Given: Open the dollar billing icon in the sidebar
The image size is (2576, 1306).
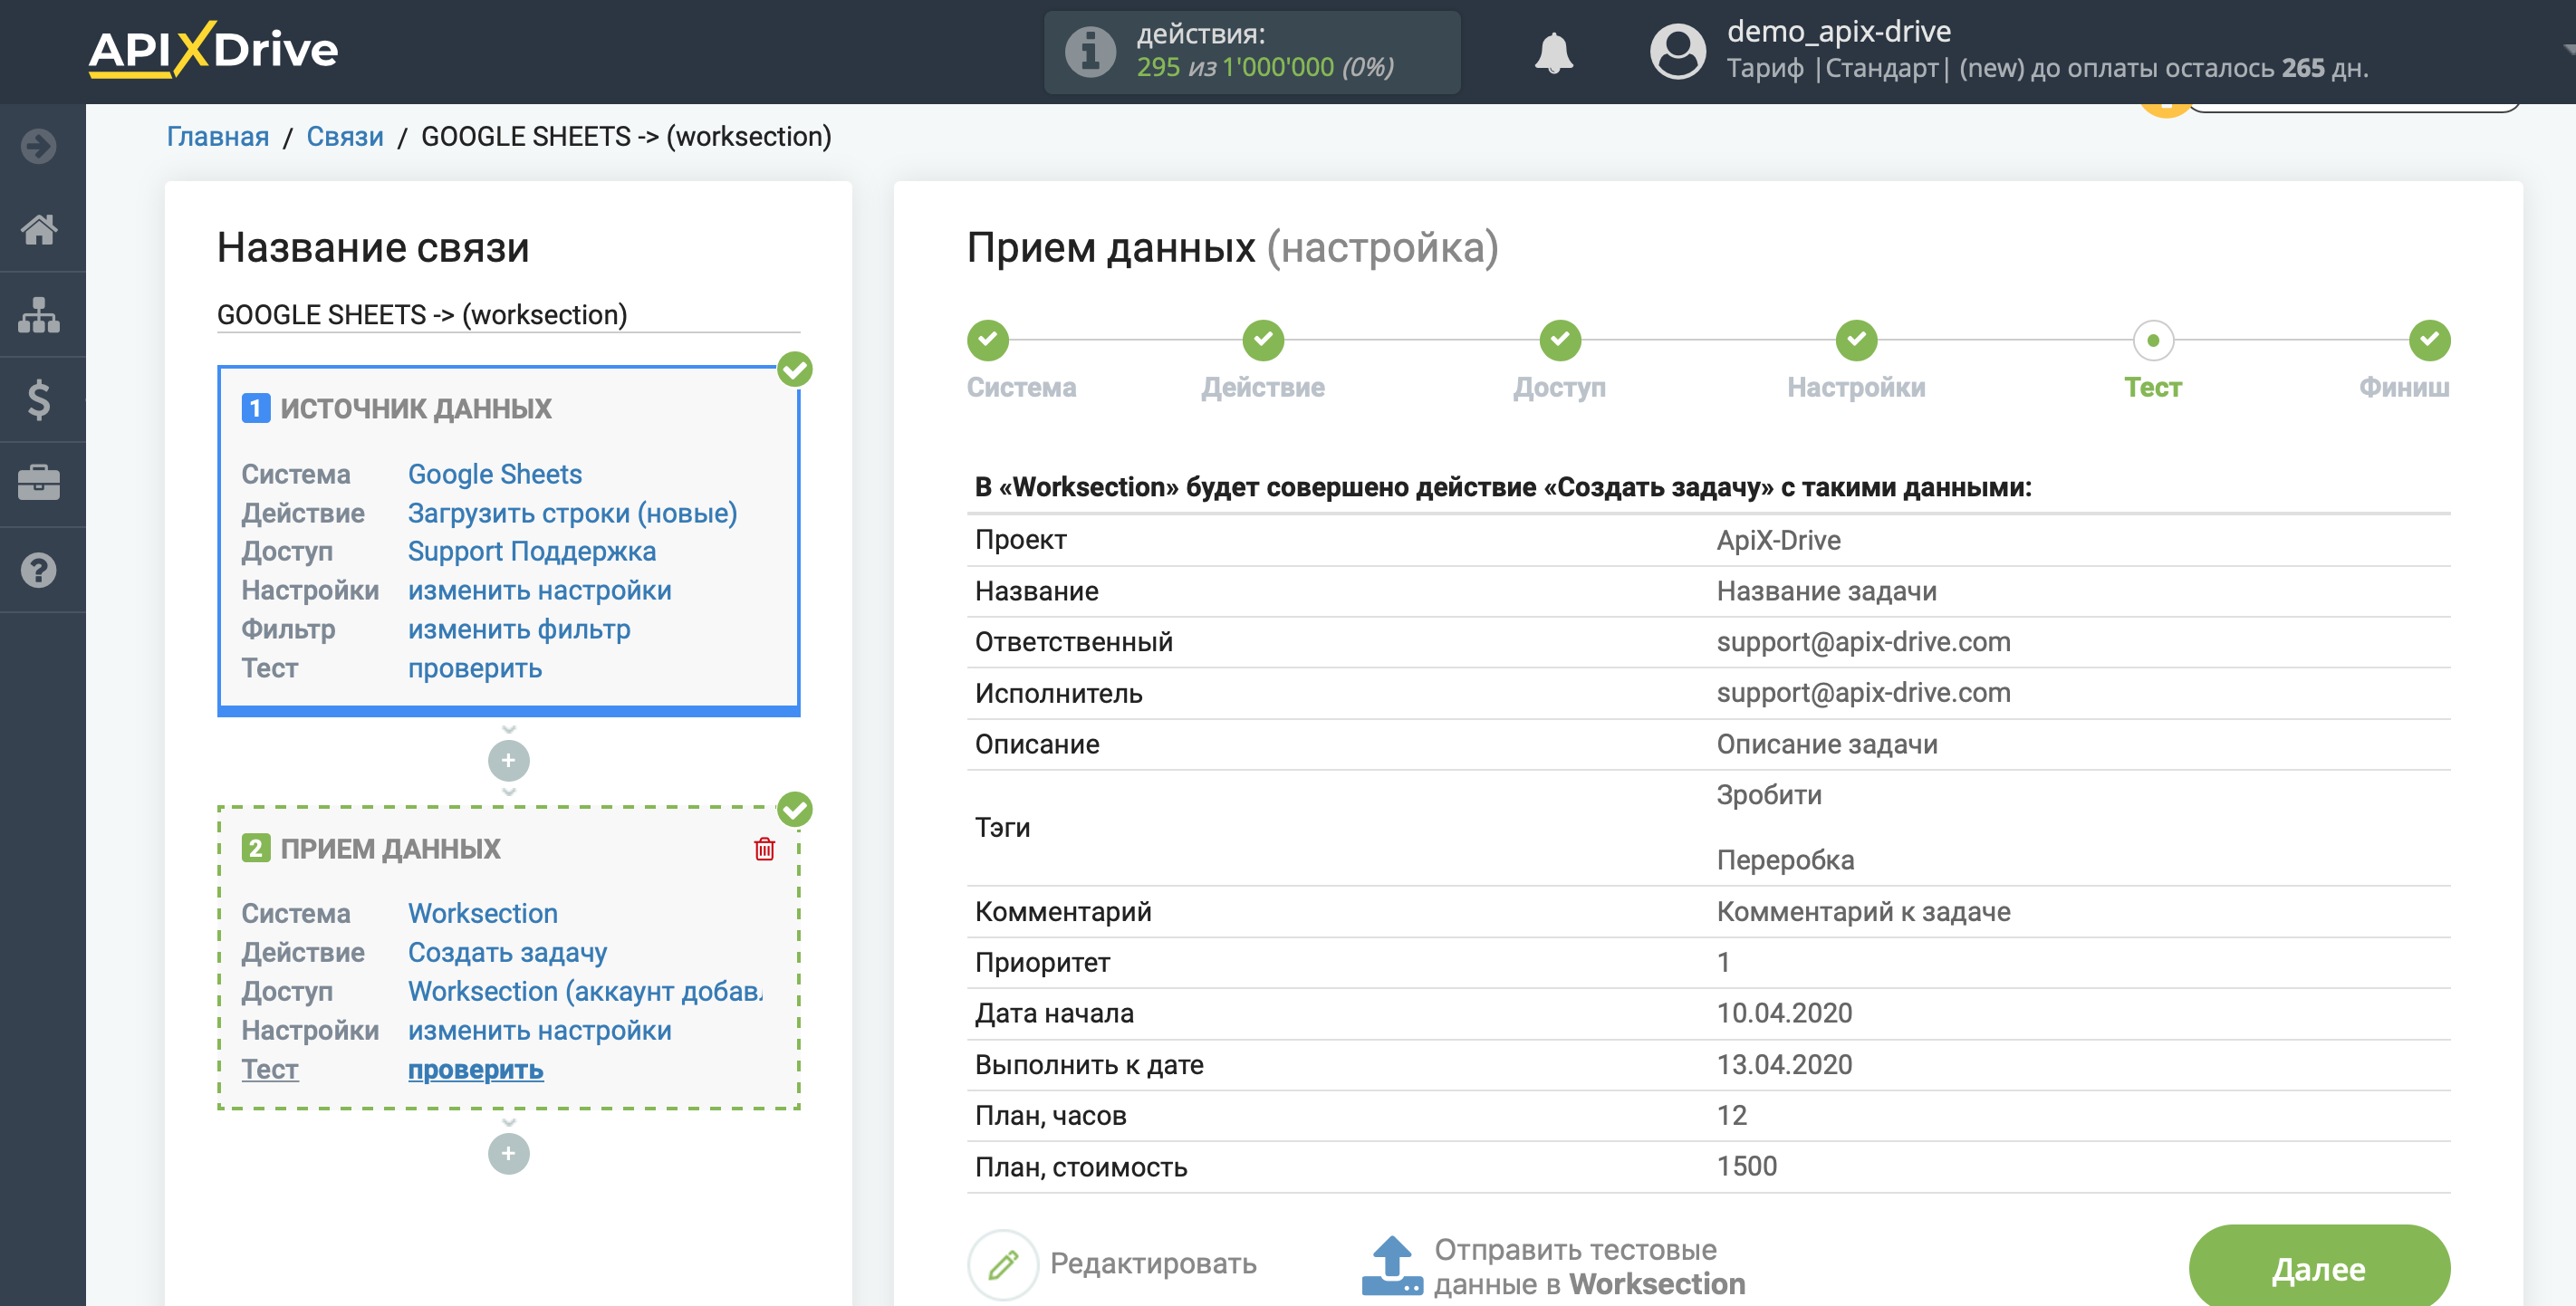Looking at the screenshot, I should click(x=39, y=399).
